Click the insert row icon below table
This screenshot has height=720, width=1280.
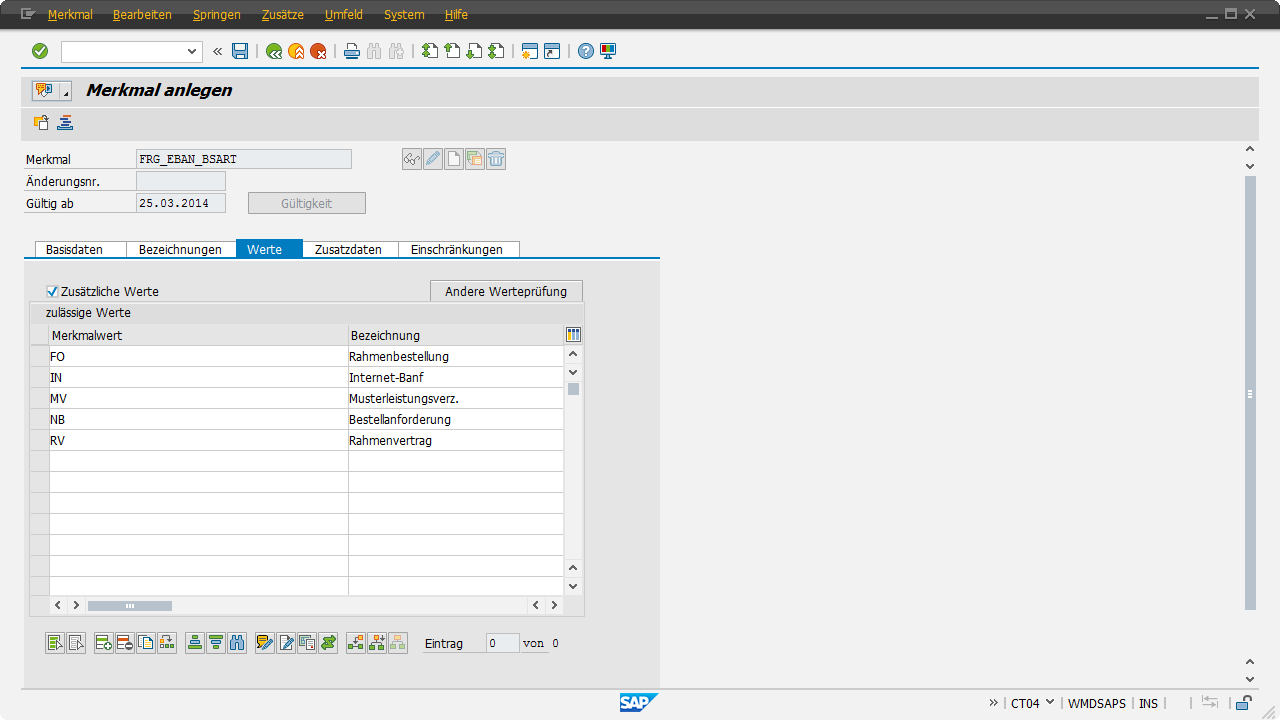pyautogui.click(x=103, y=643)
